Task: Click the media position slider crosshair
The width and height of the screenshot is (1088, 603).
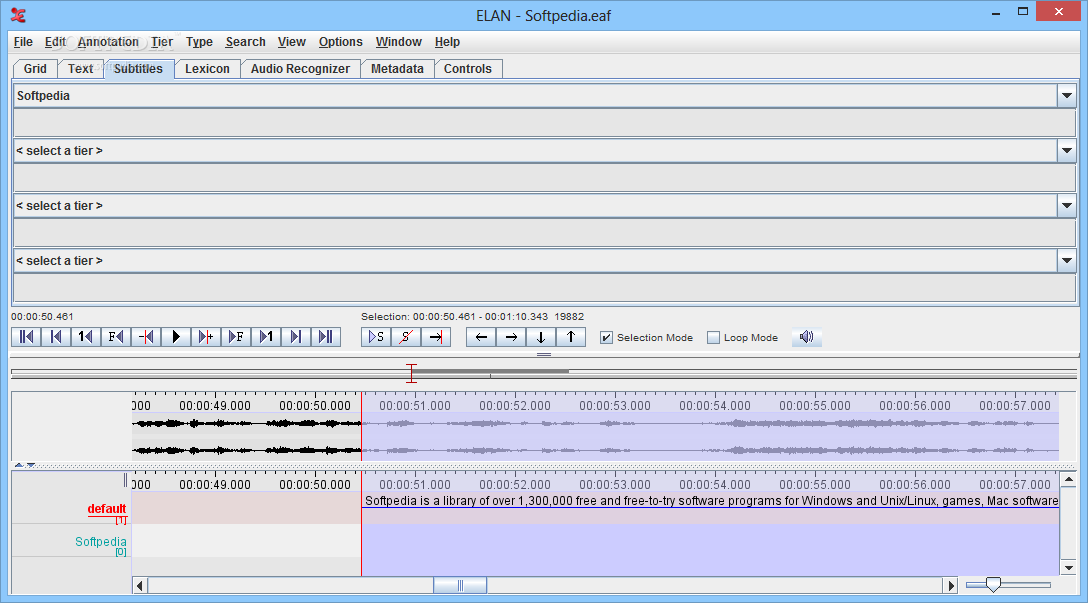Action: (x=411, y=373)
